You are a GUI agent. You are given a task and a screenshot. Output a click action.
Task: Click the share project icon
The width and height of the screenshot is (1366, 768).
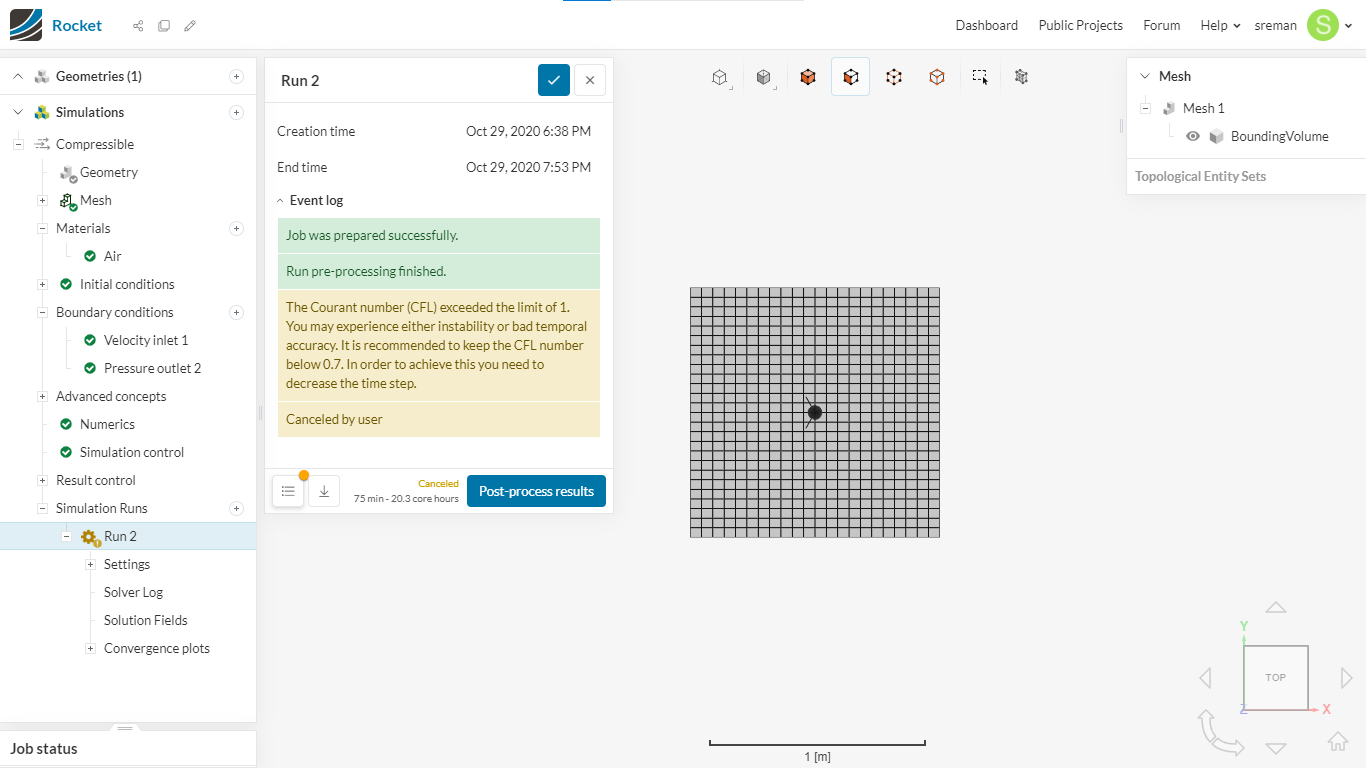click(x=138, y=26)
